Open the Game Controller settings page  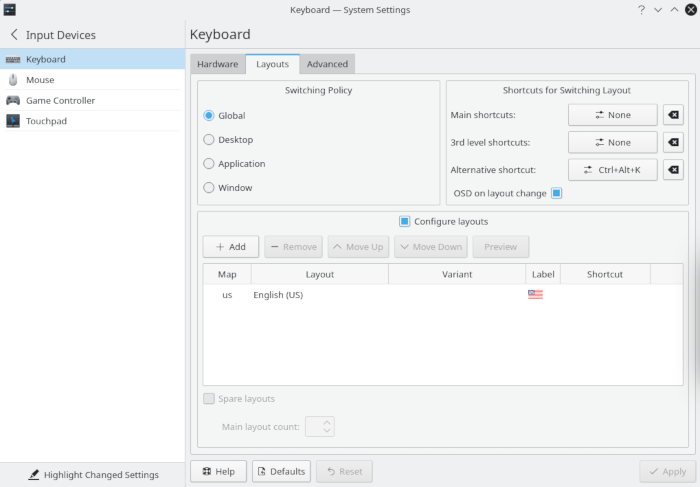click(92, 100)
